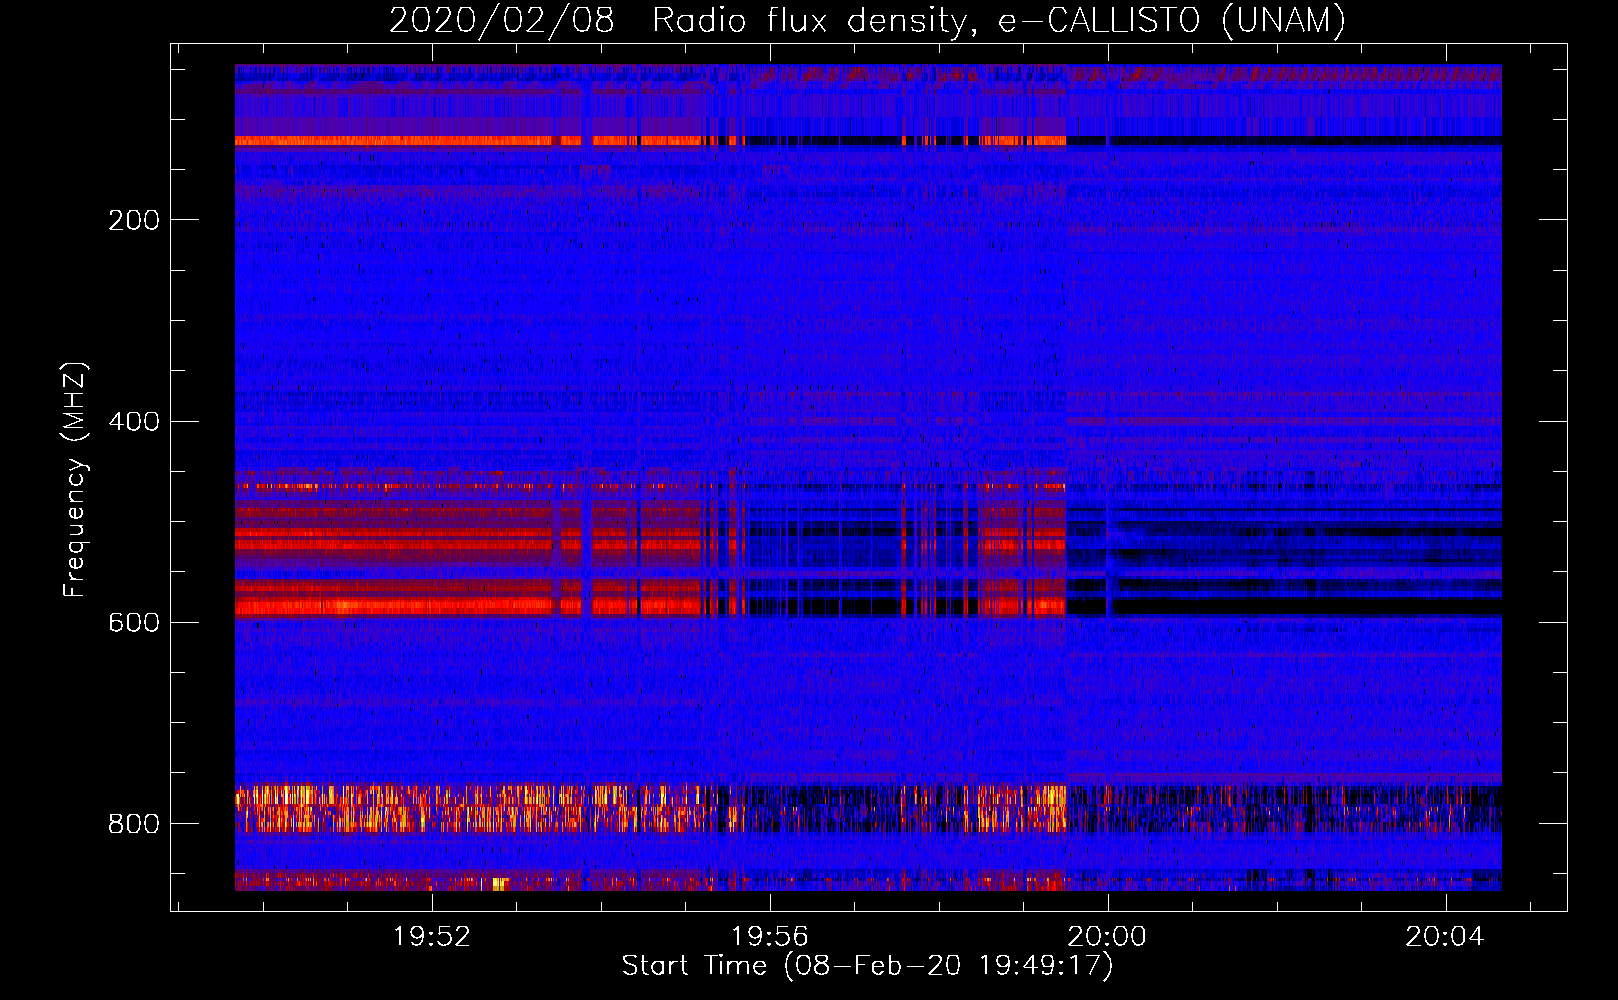This screenshot has width=1618, height=1000.
Task: Click the 20:00 time tick label
Action: point(1107,936)
